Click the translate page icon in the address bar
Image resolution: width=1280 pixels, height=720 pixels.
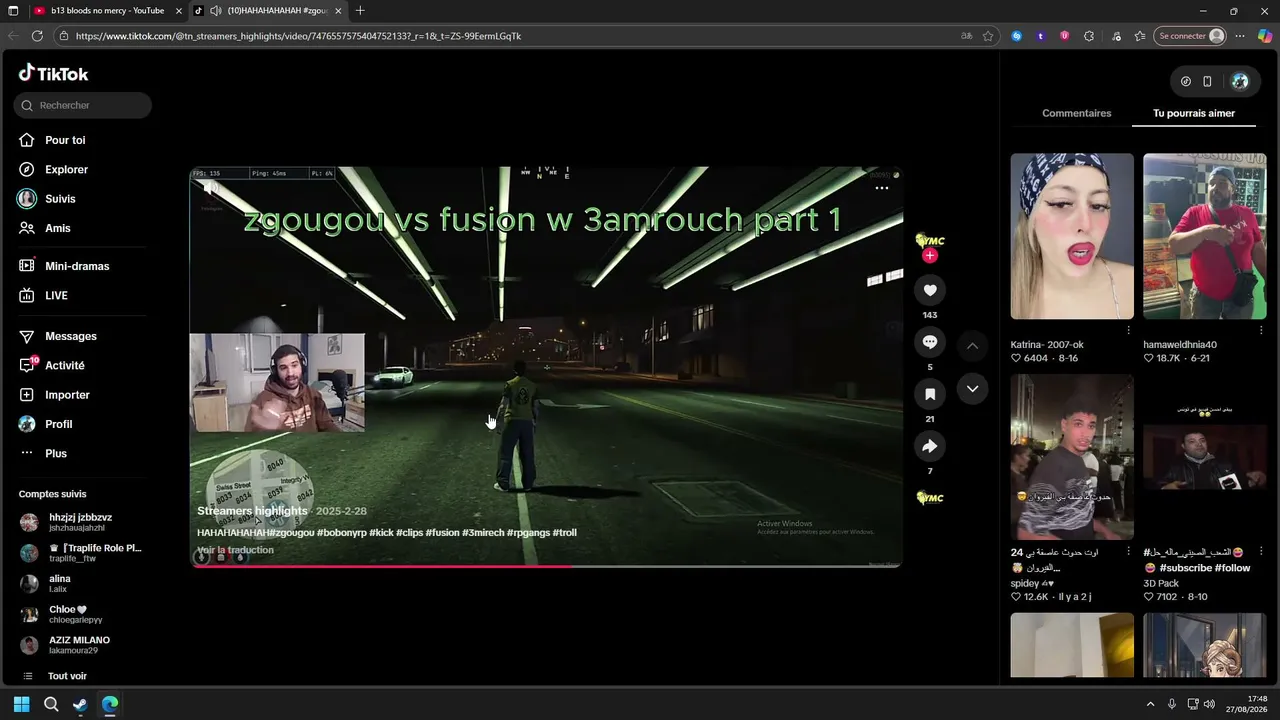(966, 36)
